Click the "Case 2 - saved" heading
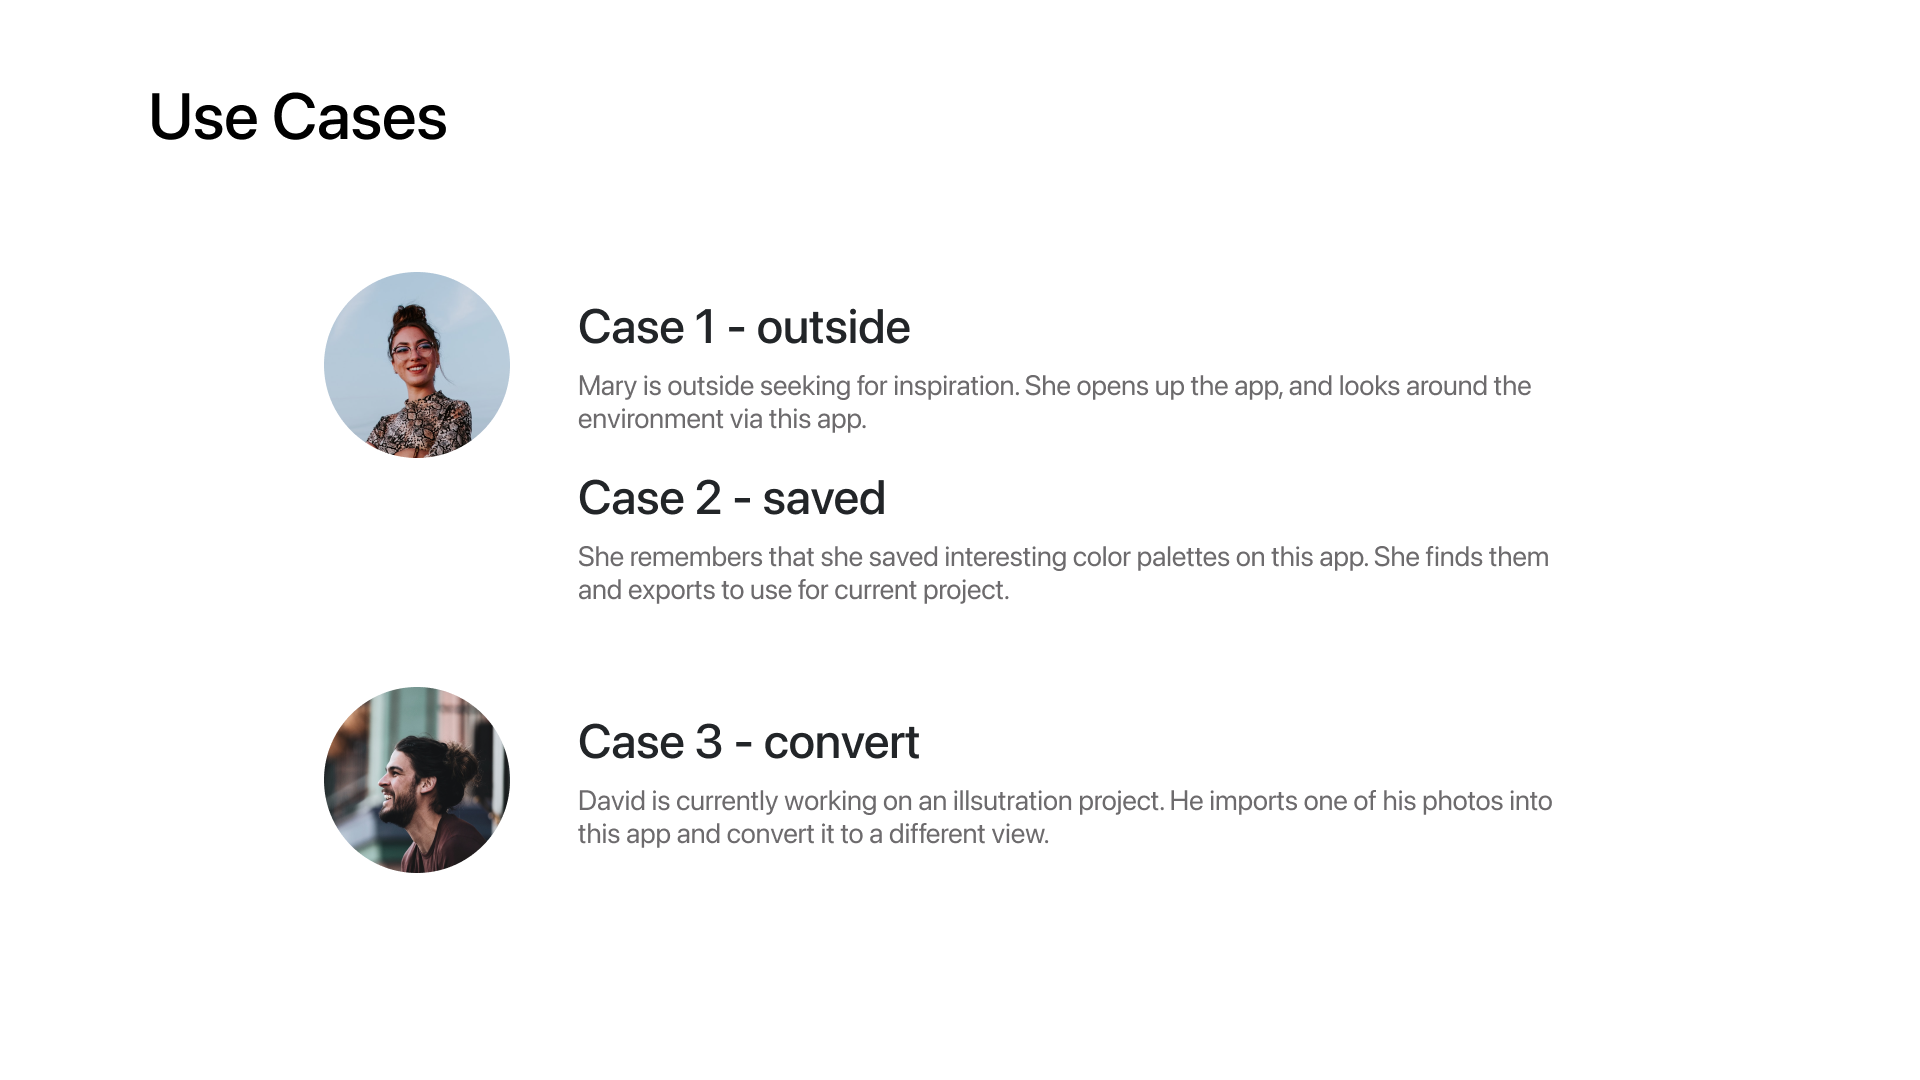 tap(731, 498)
